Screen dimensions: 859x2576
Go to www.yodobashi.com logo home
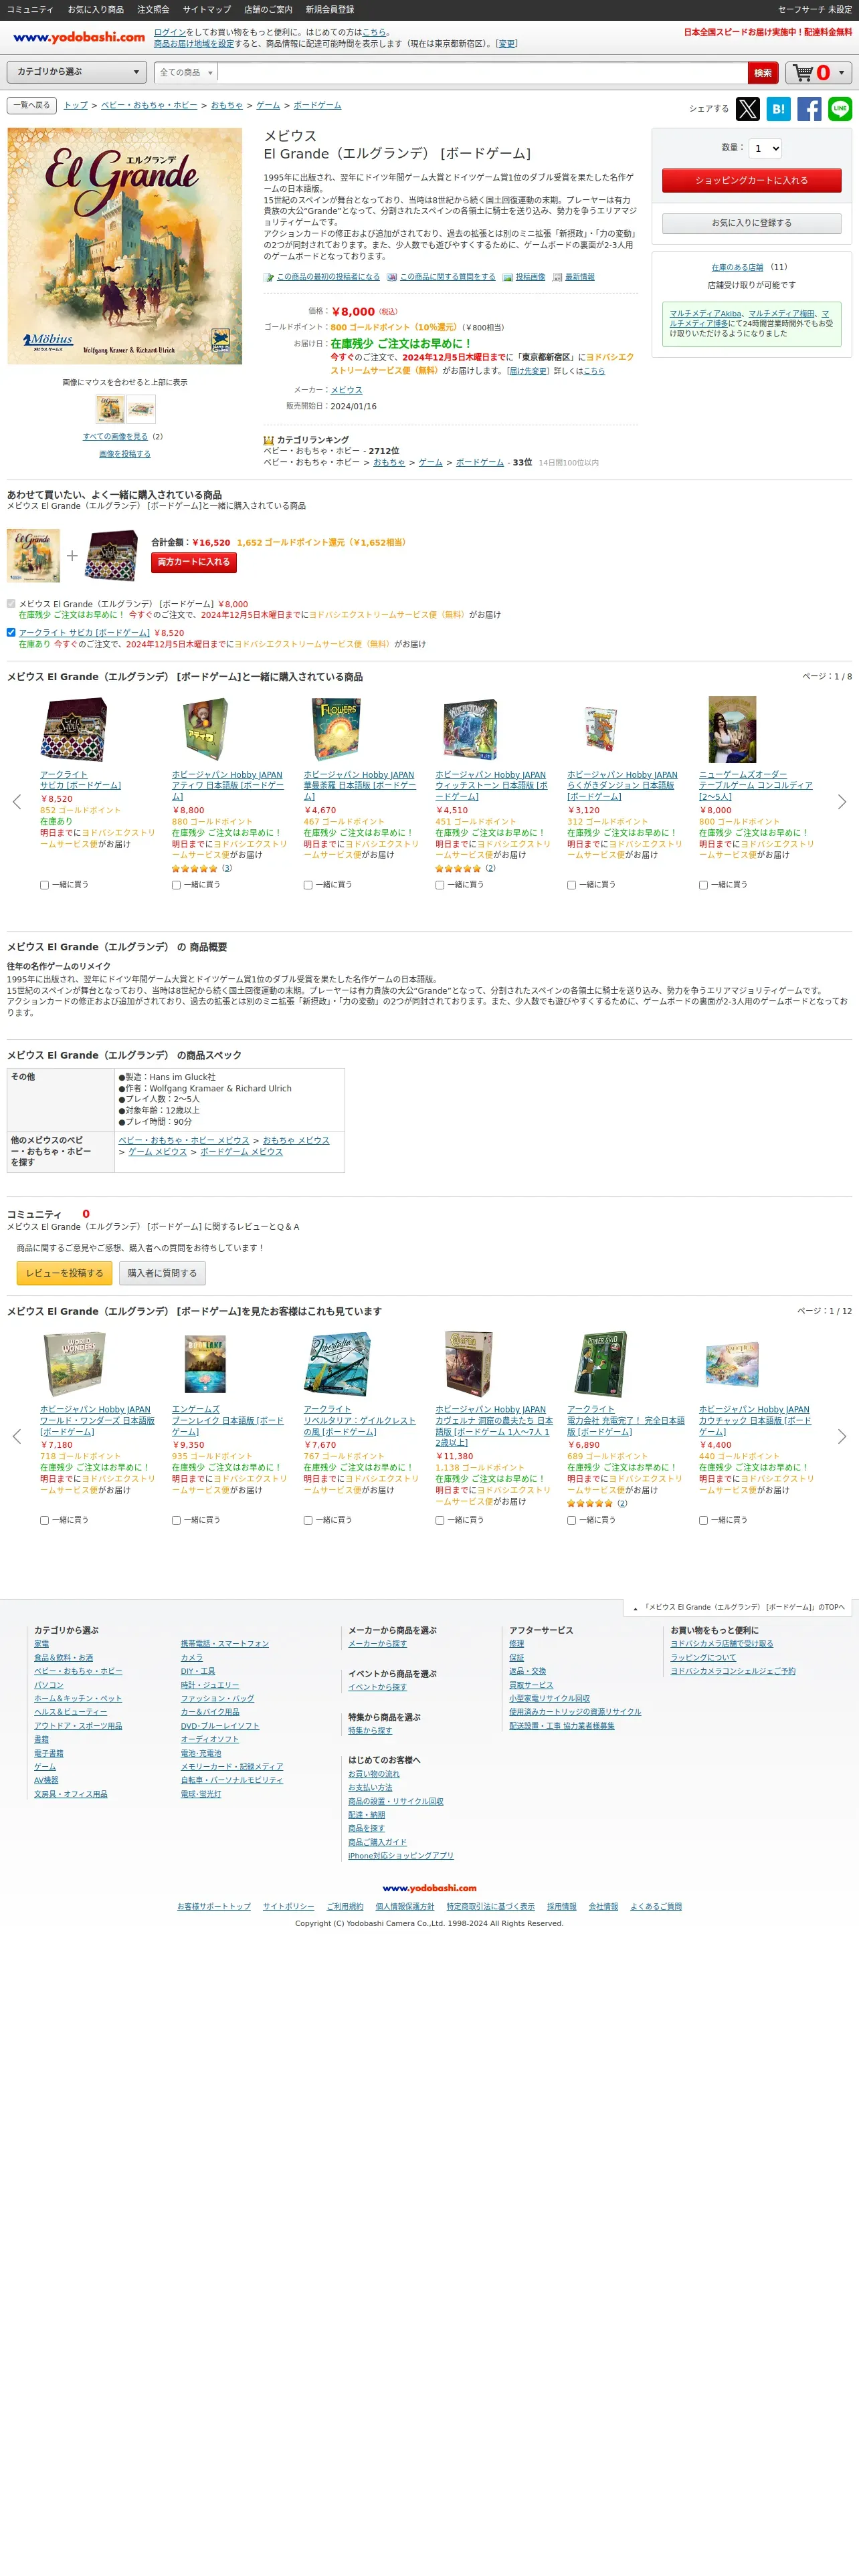[x=79, y=37]
